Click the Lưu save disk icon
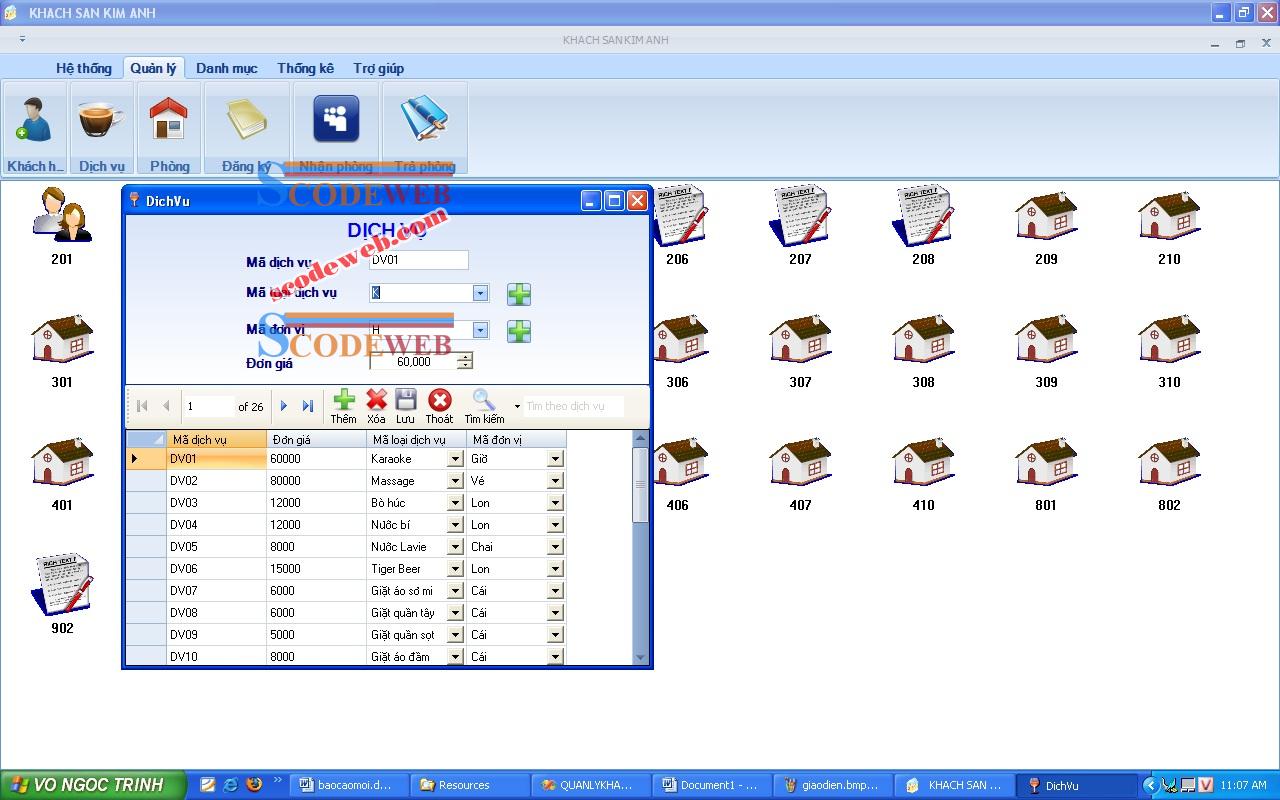Viewport: 1280px width, 800px height. (405, 401)
